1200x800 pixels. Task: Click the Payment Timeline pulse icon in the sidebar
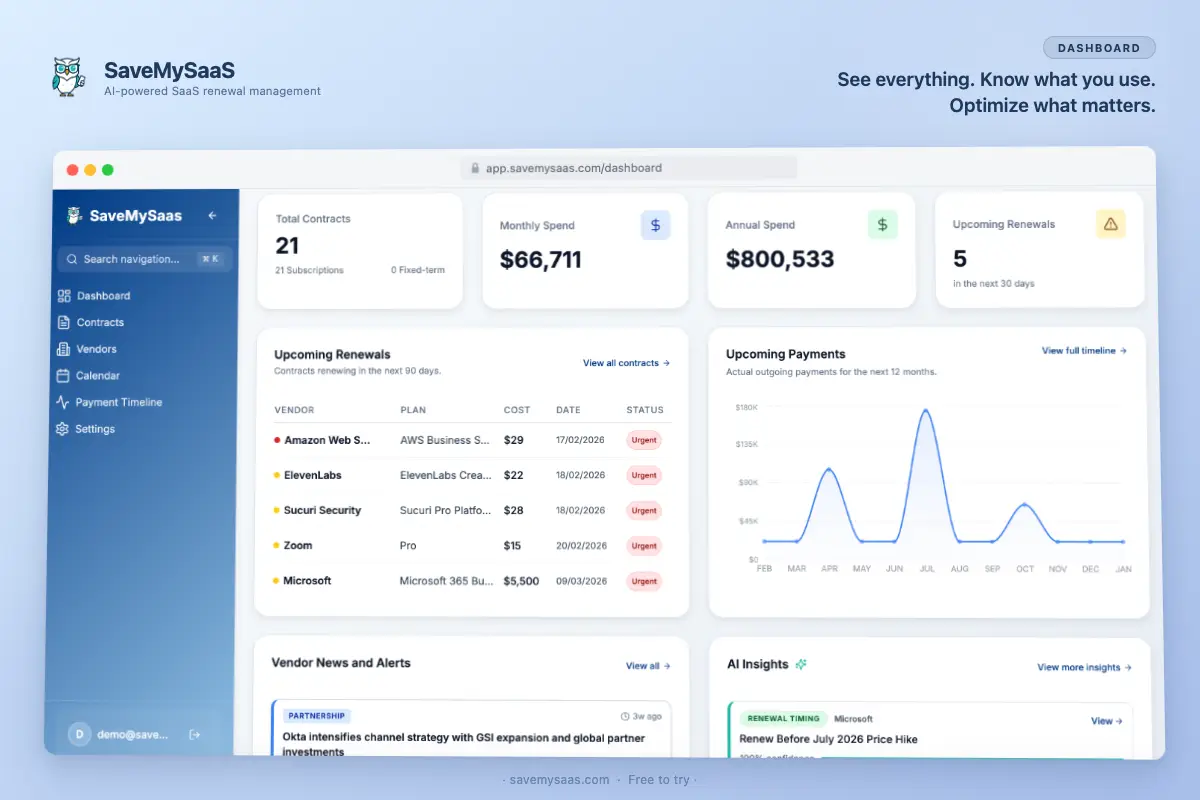(64, 402)
